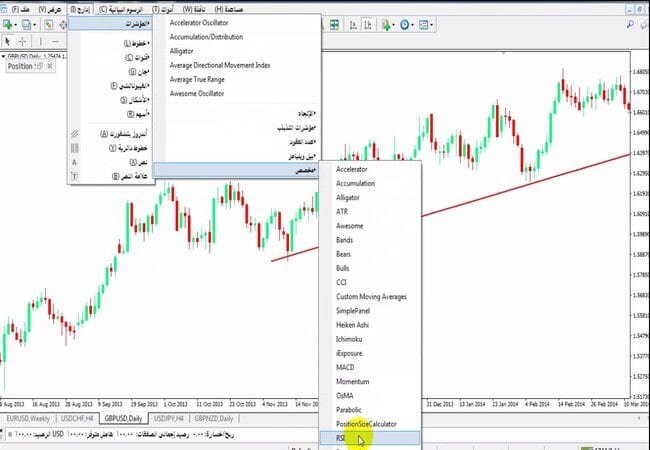Select Custom Moving Averages indicator
650x450 pixels.
370,297
